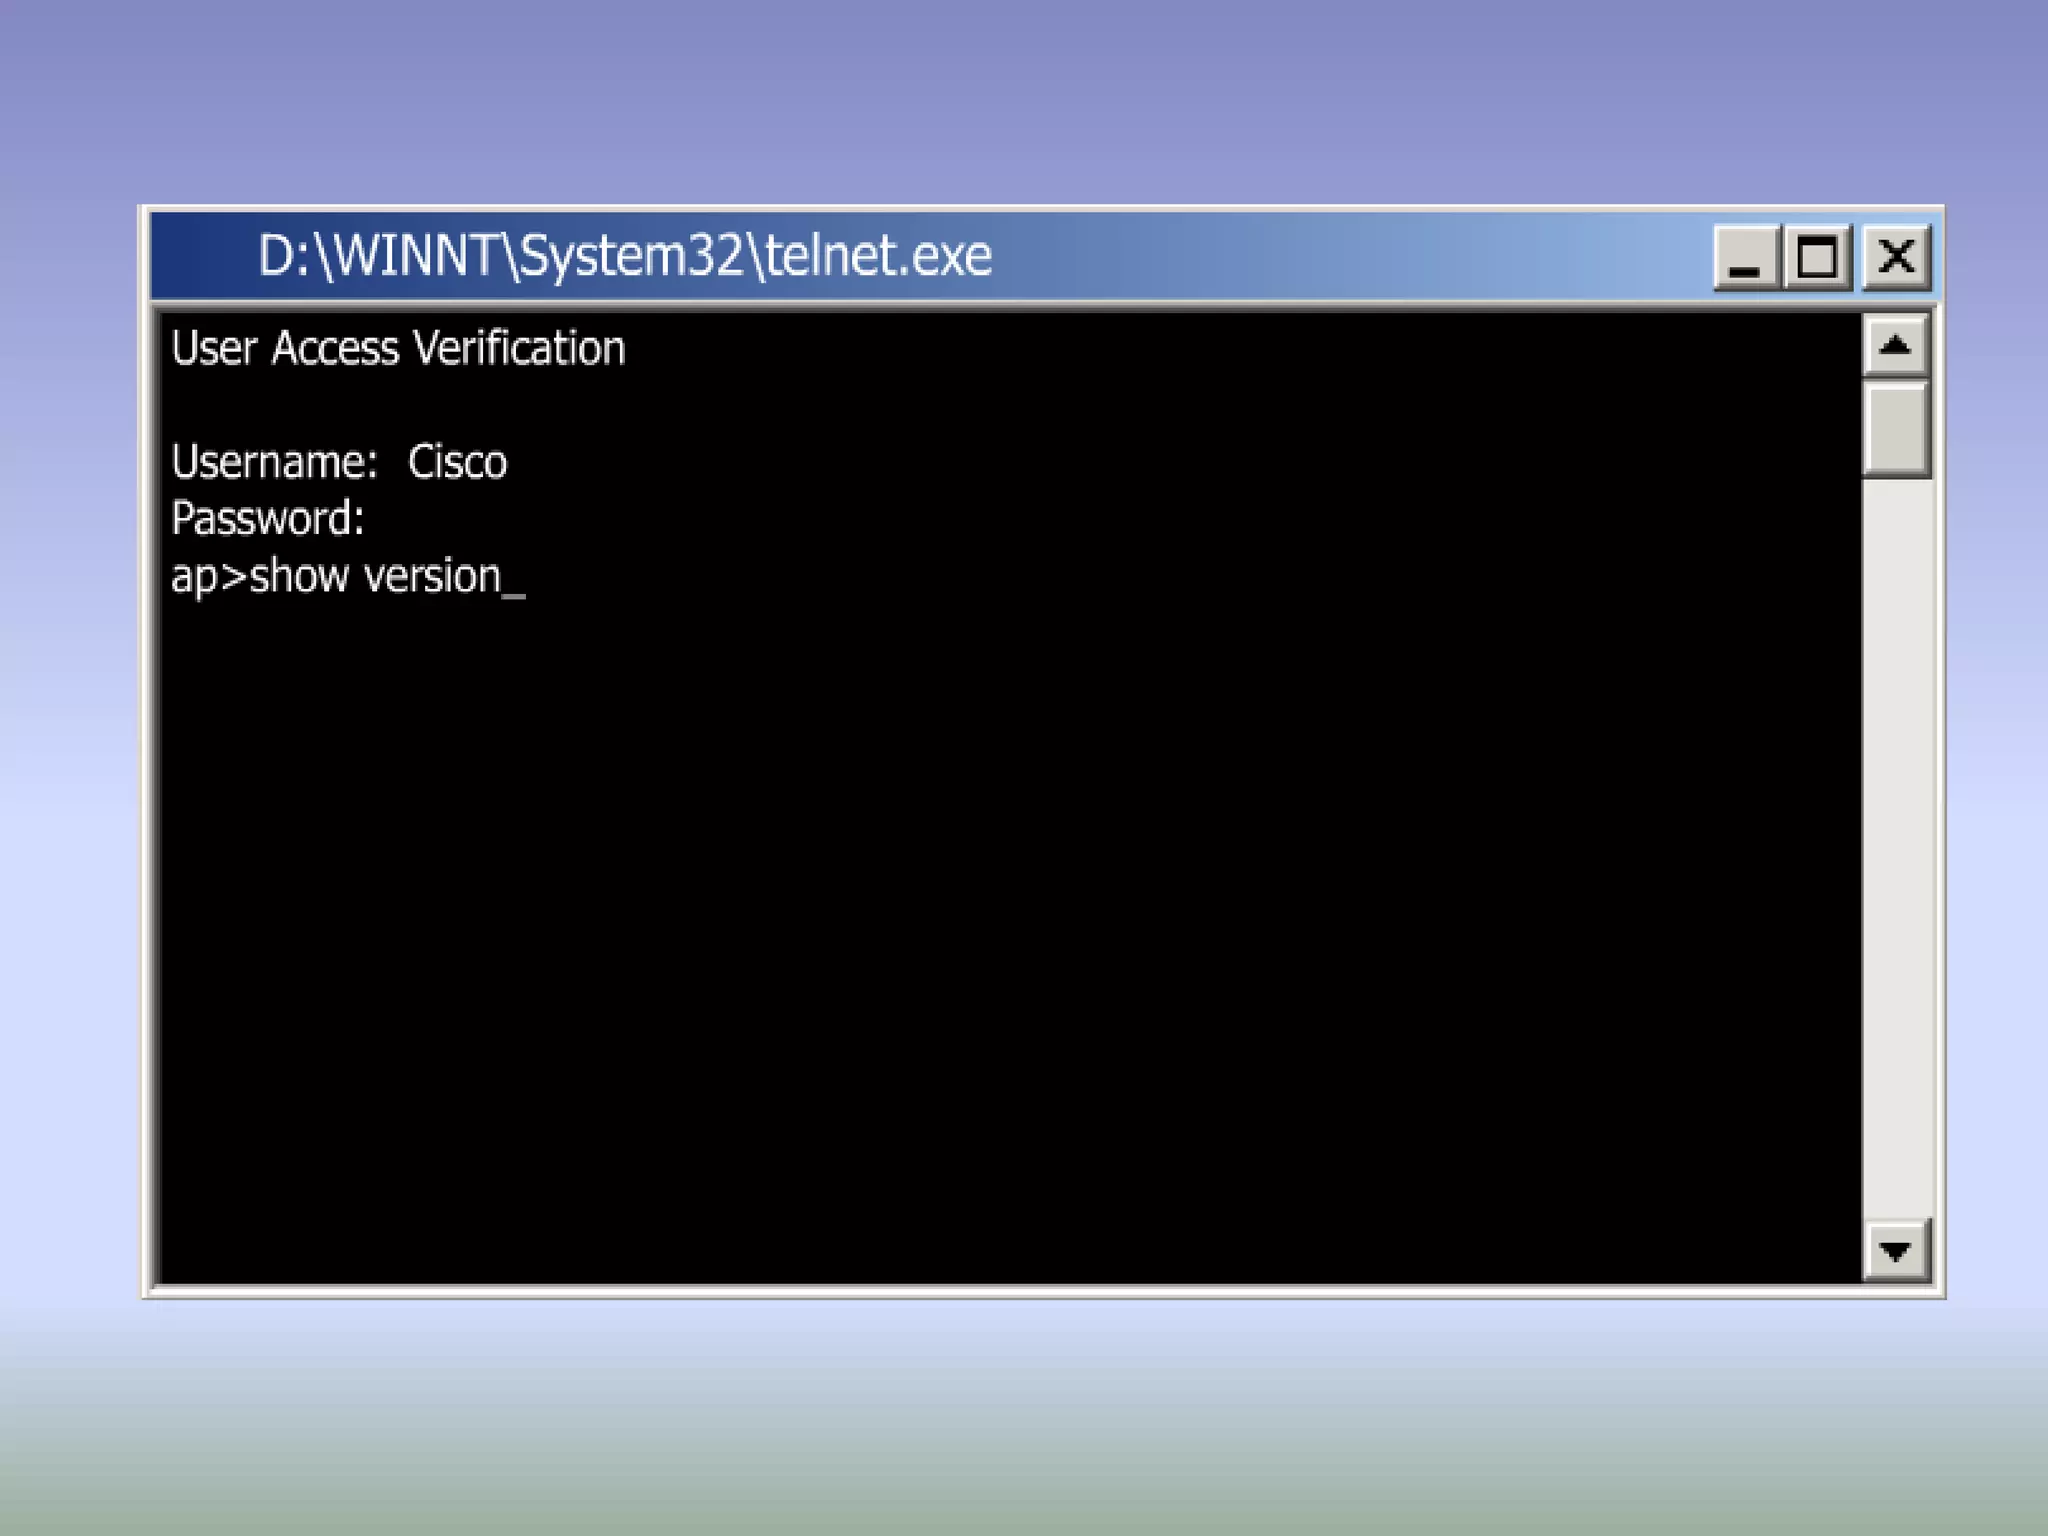Click the 'User Access Verification' line
The width and height of the screenshot is (2048, 1536).
[398, 348]
